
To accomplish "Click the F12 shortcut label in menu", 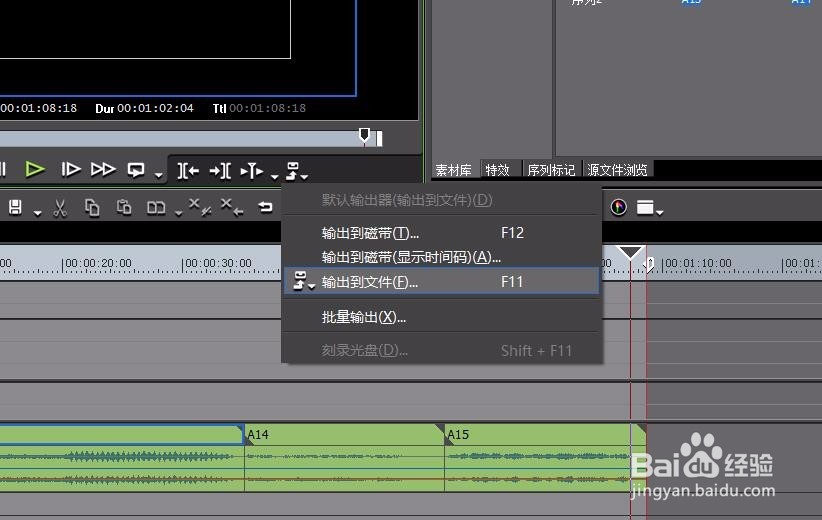I will click(x=512, y=233).
